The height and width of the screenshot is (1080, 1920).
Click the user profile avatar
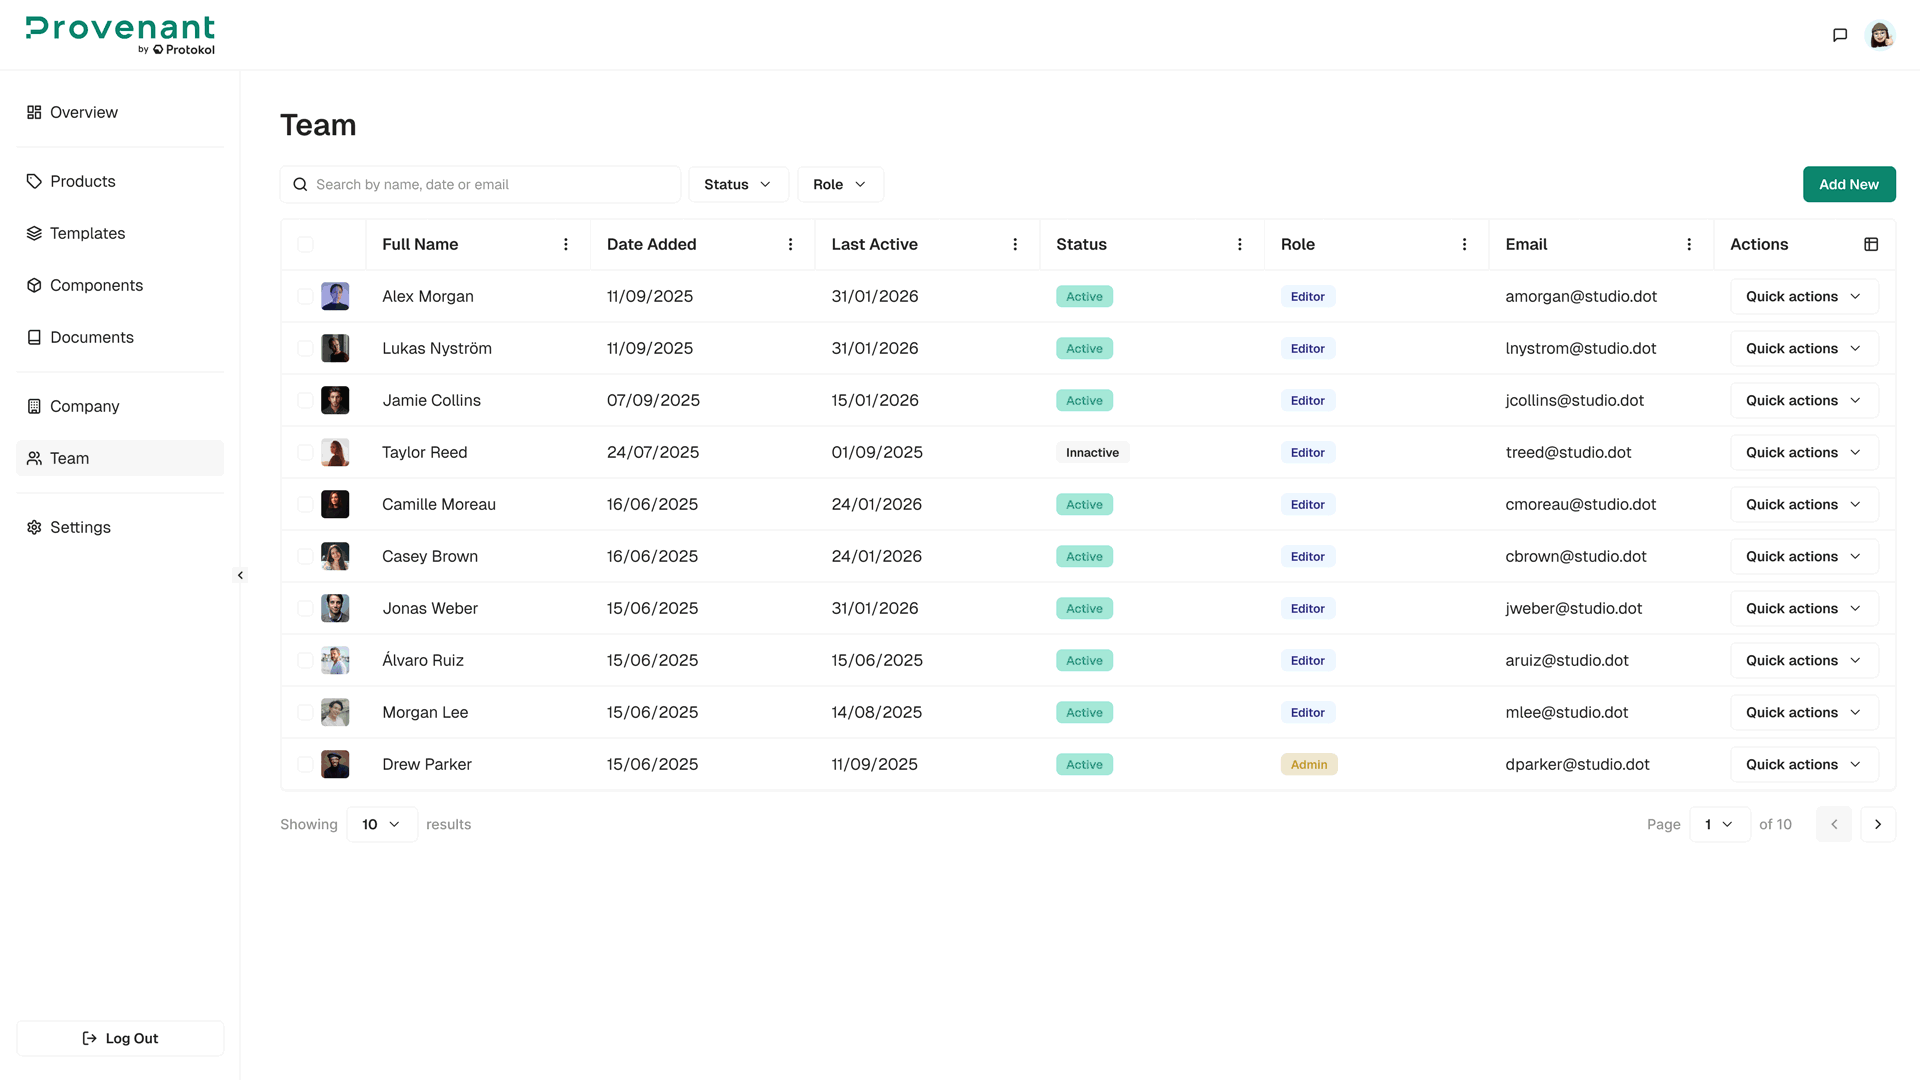point(1880,35)
